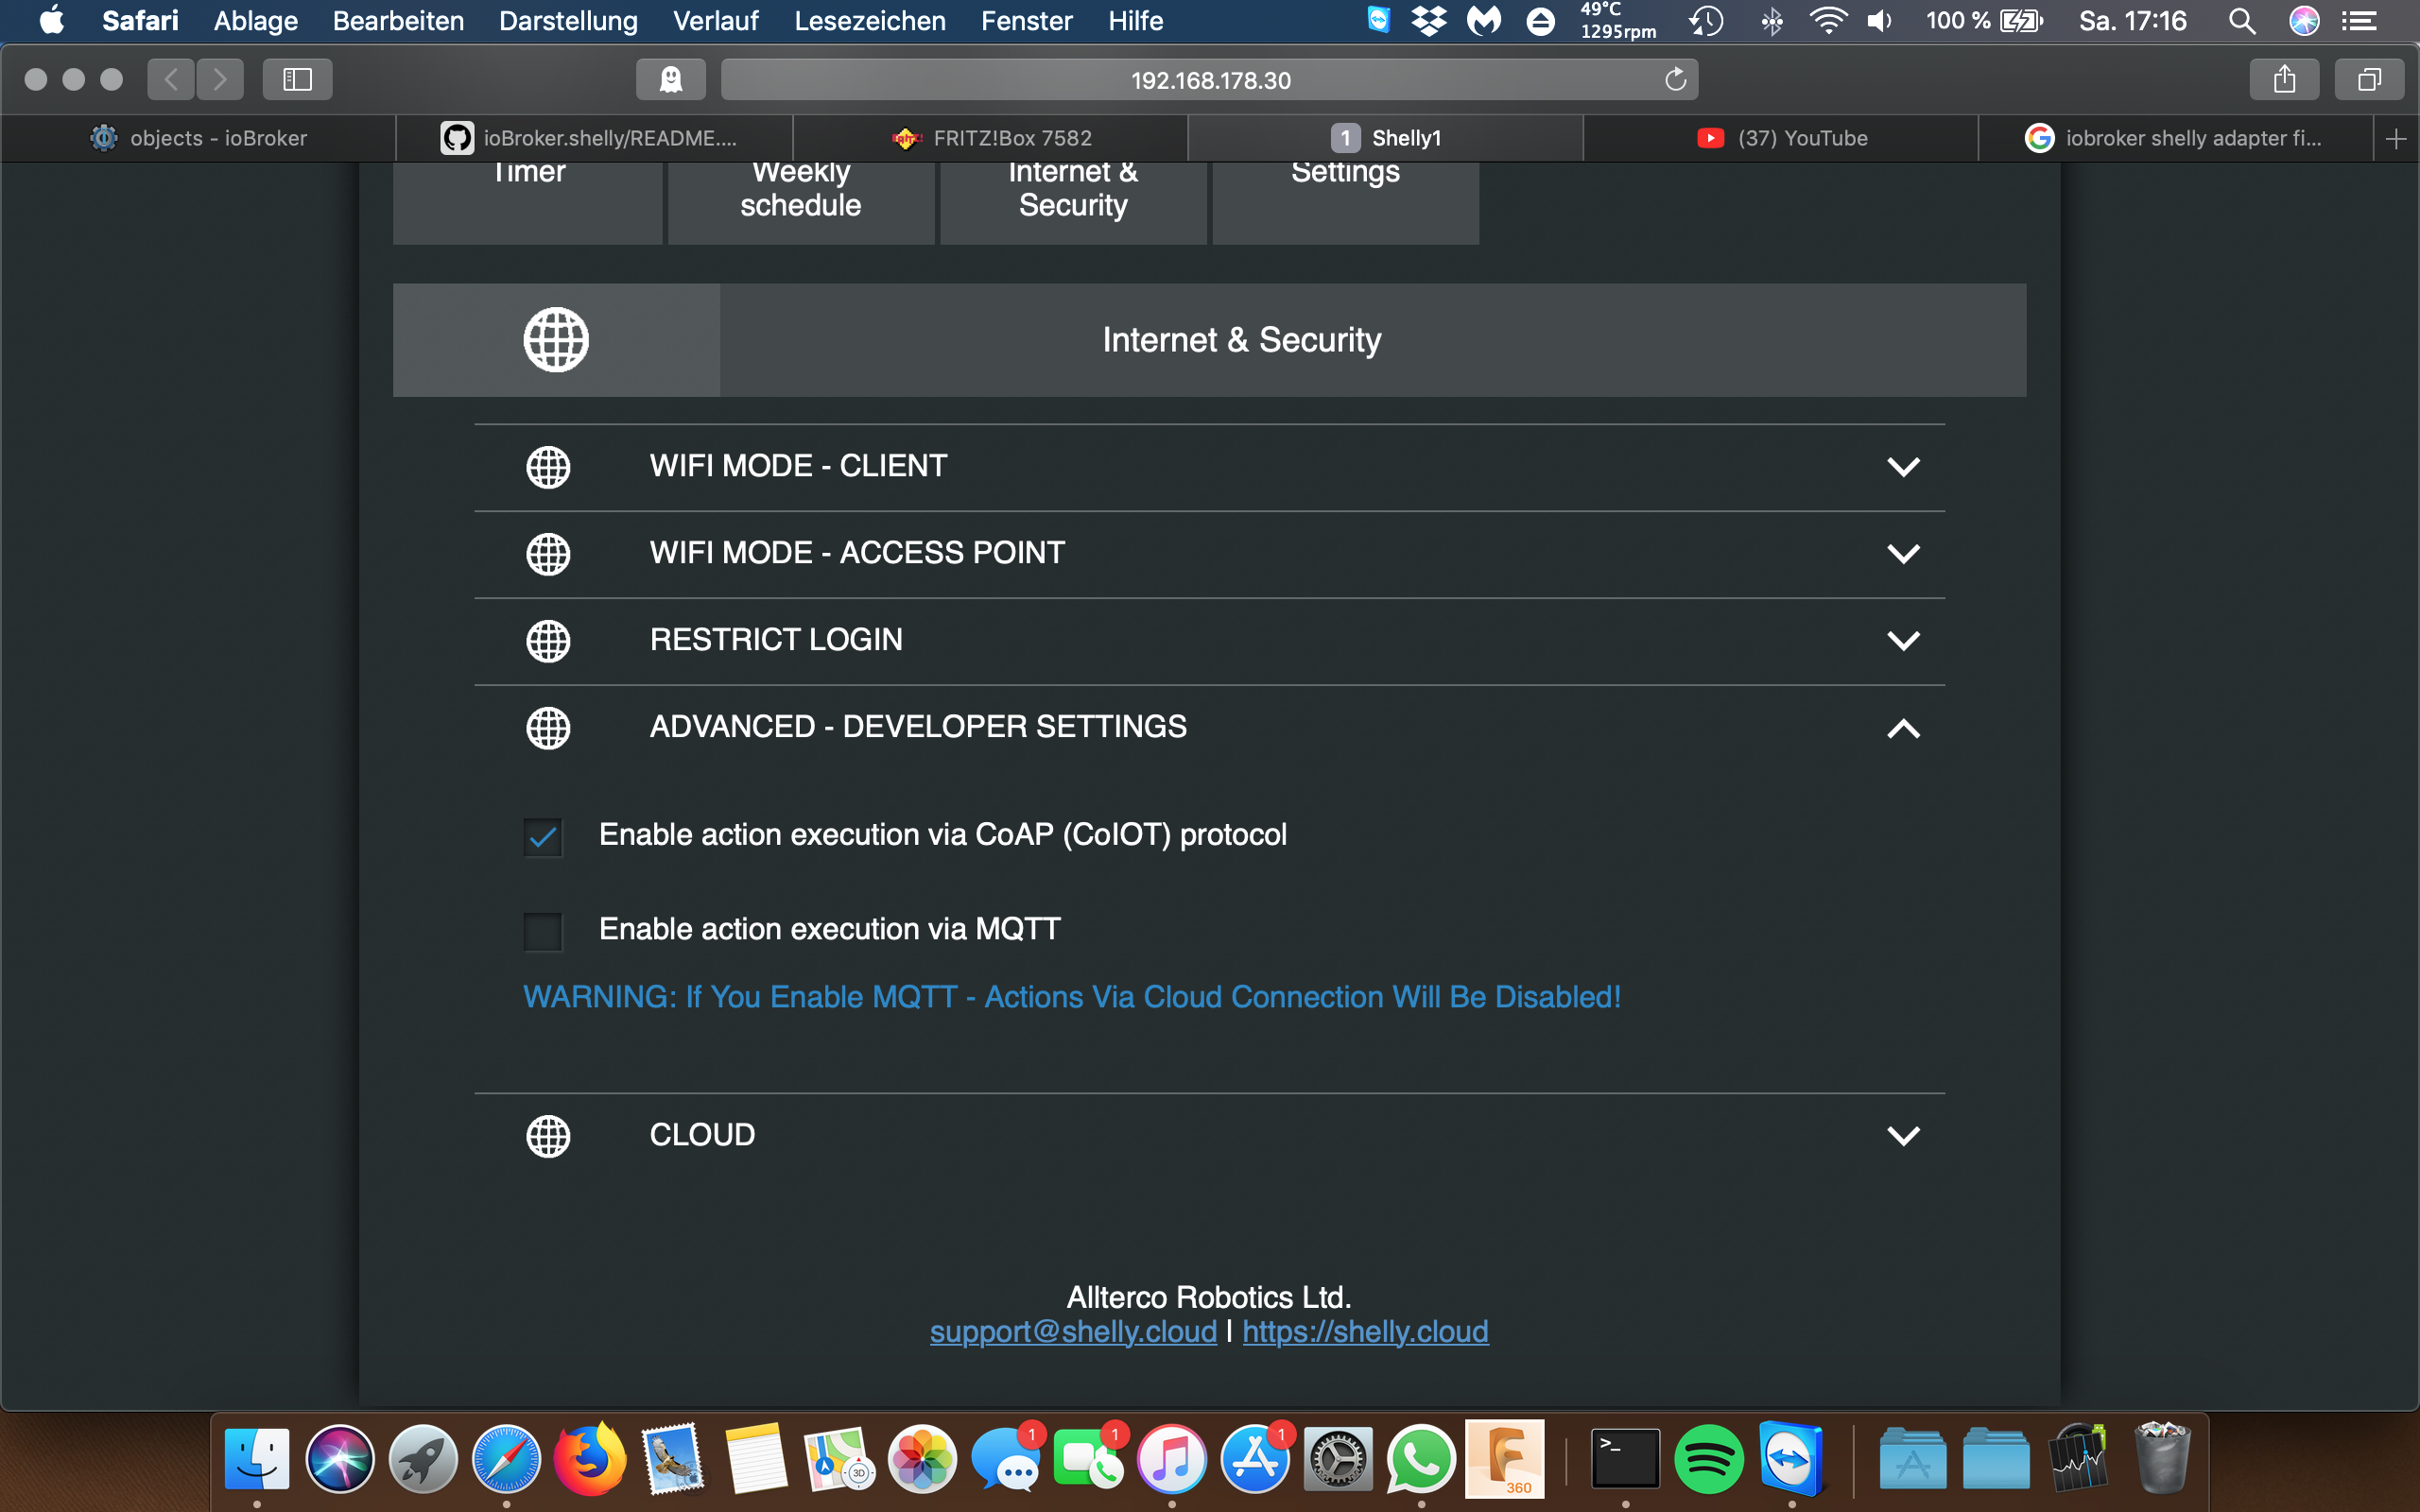Expand WIFI MODE - CLIENT section
Screen dimensions: 2420x1512
(1902, 467)
